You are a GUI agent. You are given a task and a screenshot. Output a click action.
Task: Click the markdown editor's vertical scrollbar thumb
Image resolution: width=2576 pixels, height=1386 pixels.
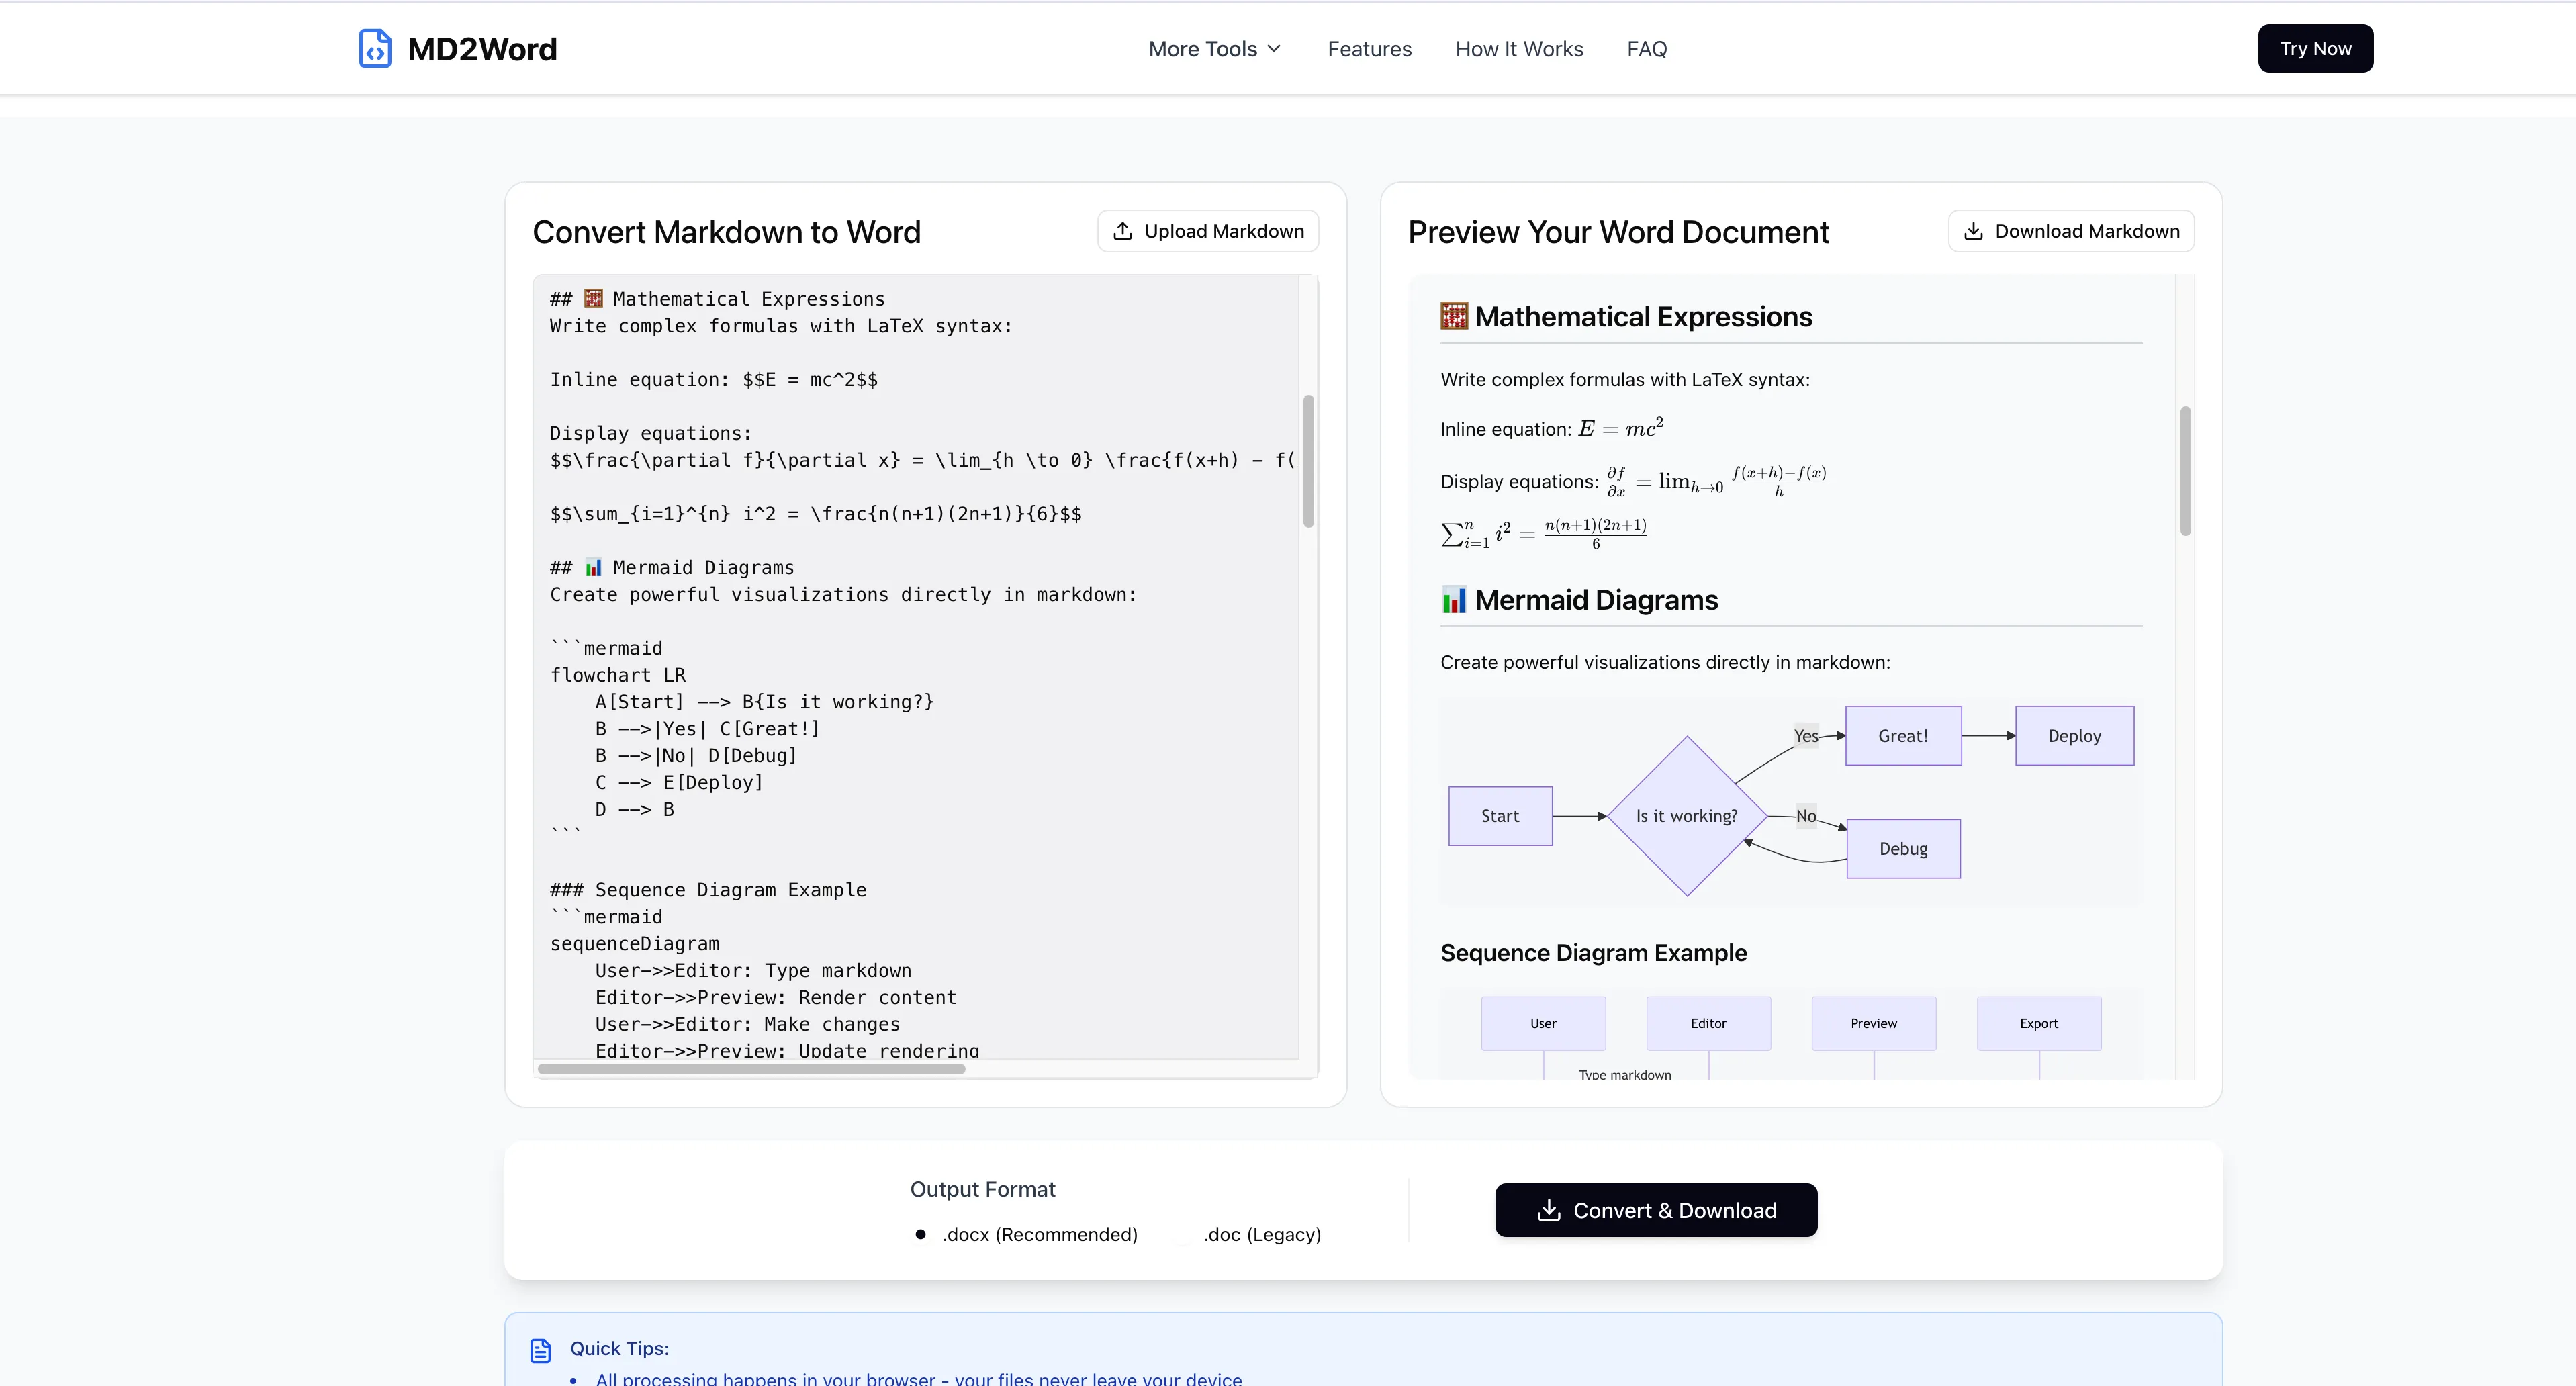tap(1308, 461)
